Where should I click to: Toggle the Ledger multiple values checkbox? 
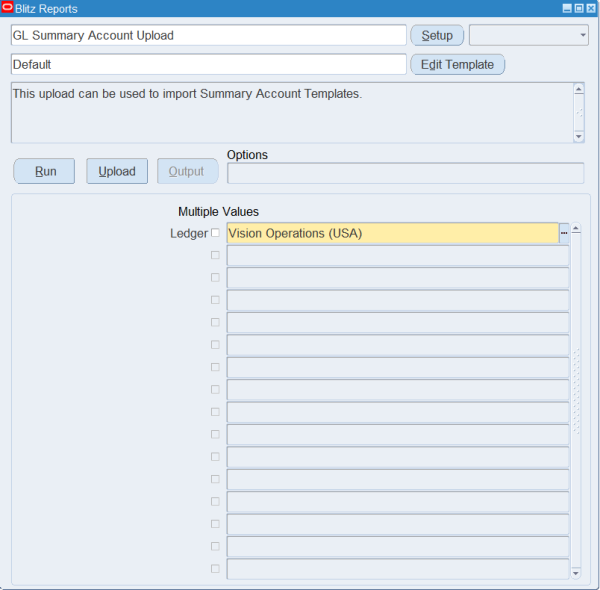pyautogui.click(x=215, y=233)
